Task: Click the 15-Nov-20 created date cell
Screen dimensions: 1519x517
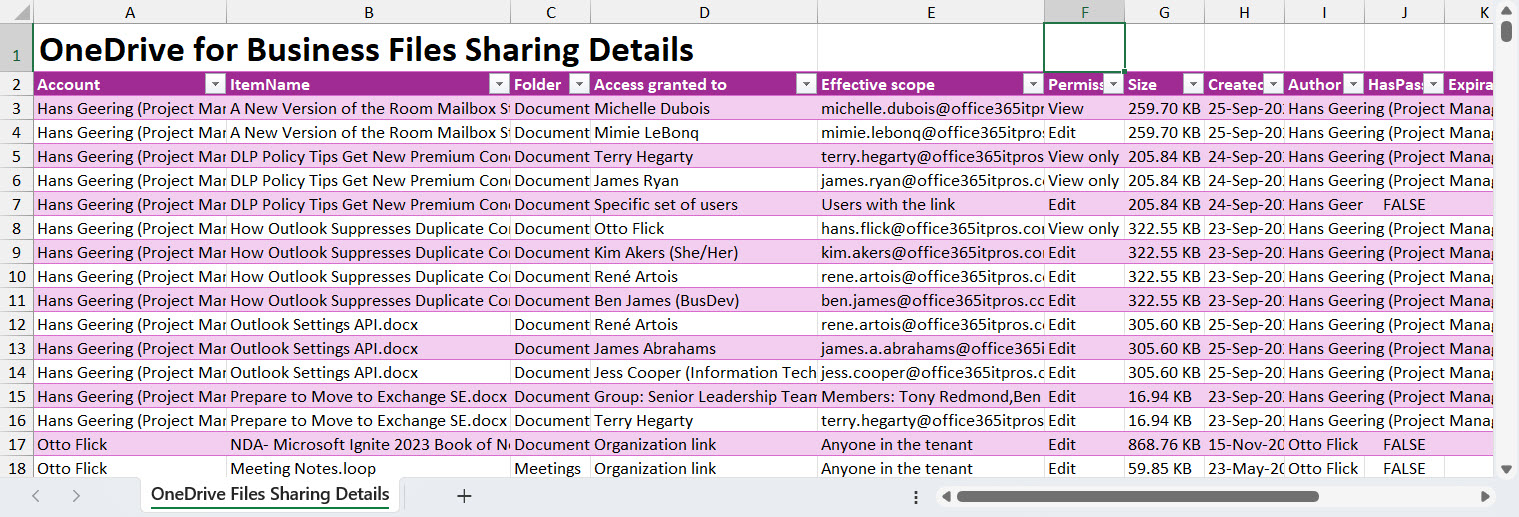Action: click(1245, 444)
